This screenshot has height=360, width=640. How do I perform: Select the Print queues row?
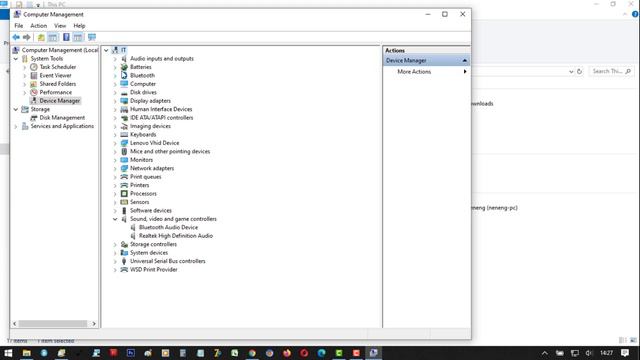click(x=145, y=177)
